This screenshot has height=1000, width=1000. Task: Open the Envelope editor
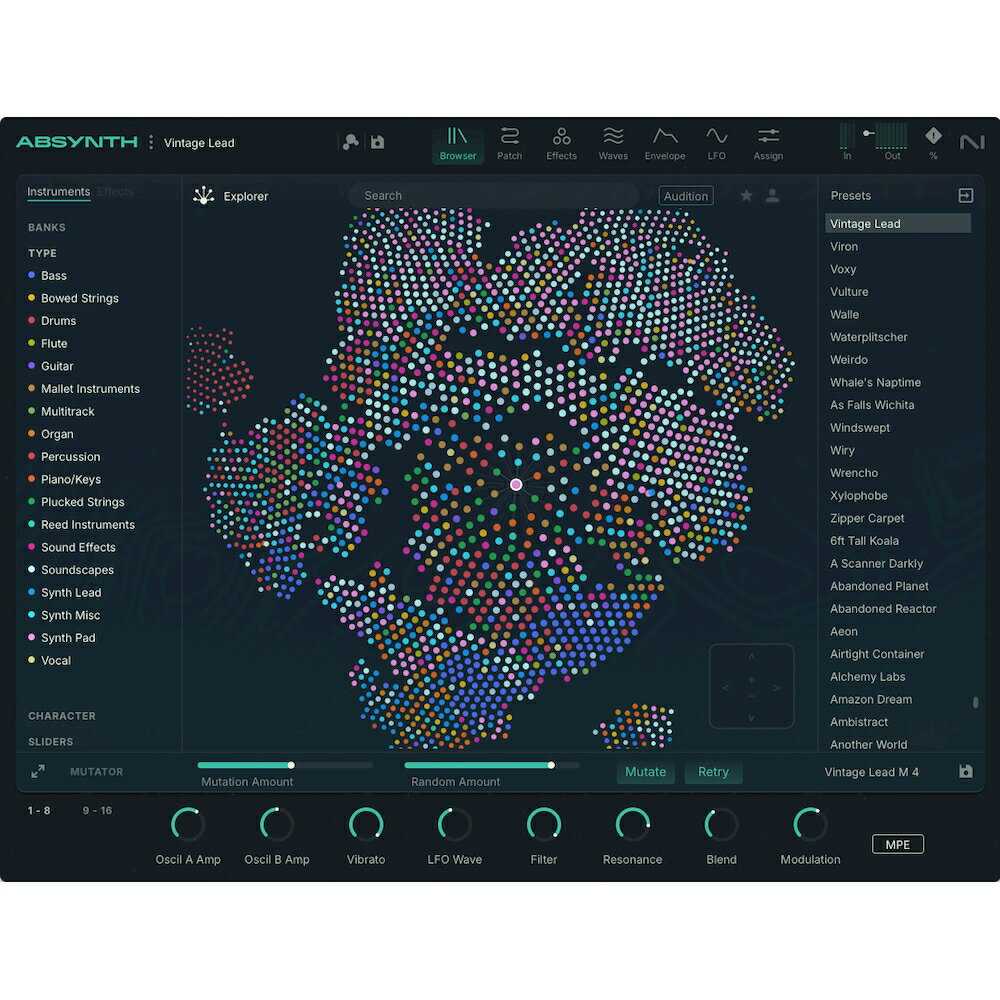point(665,142)
